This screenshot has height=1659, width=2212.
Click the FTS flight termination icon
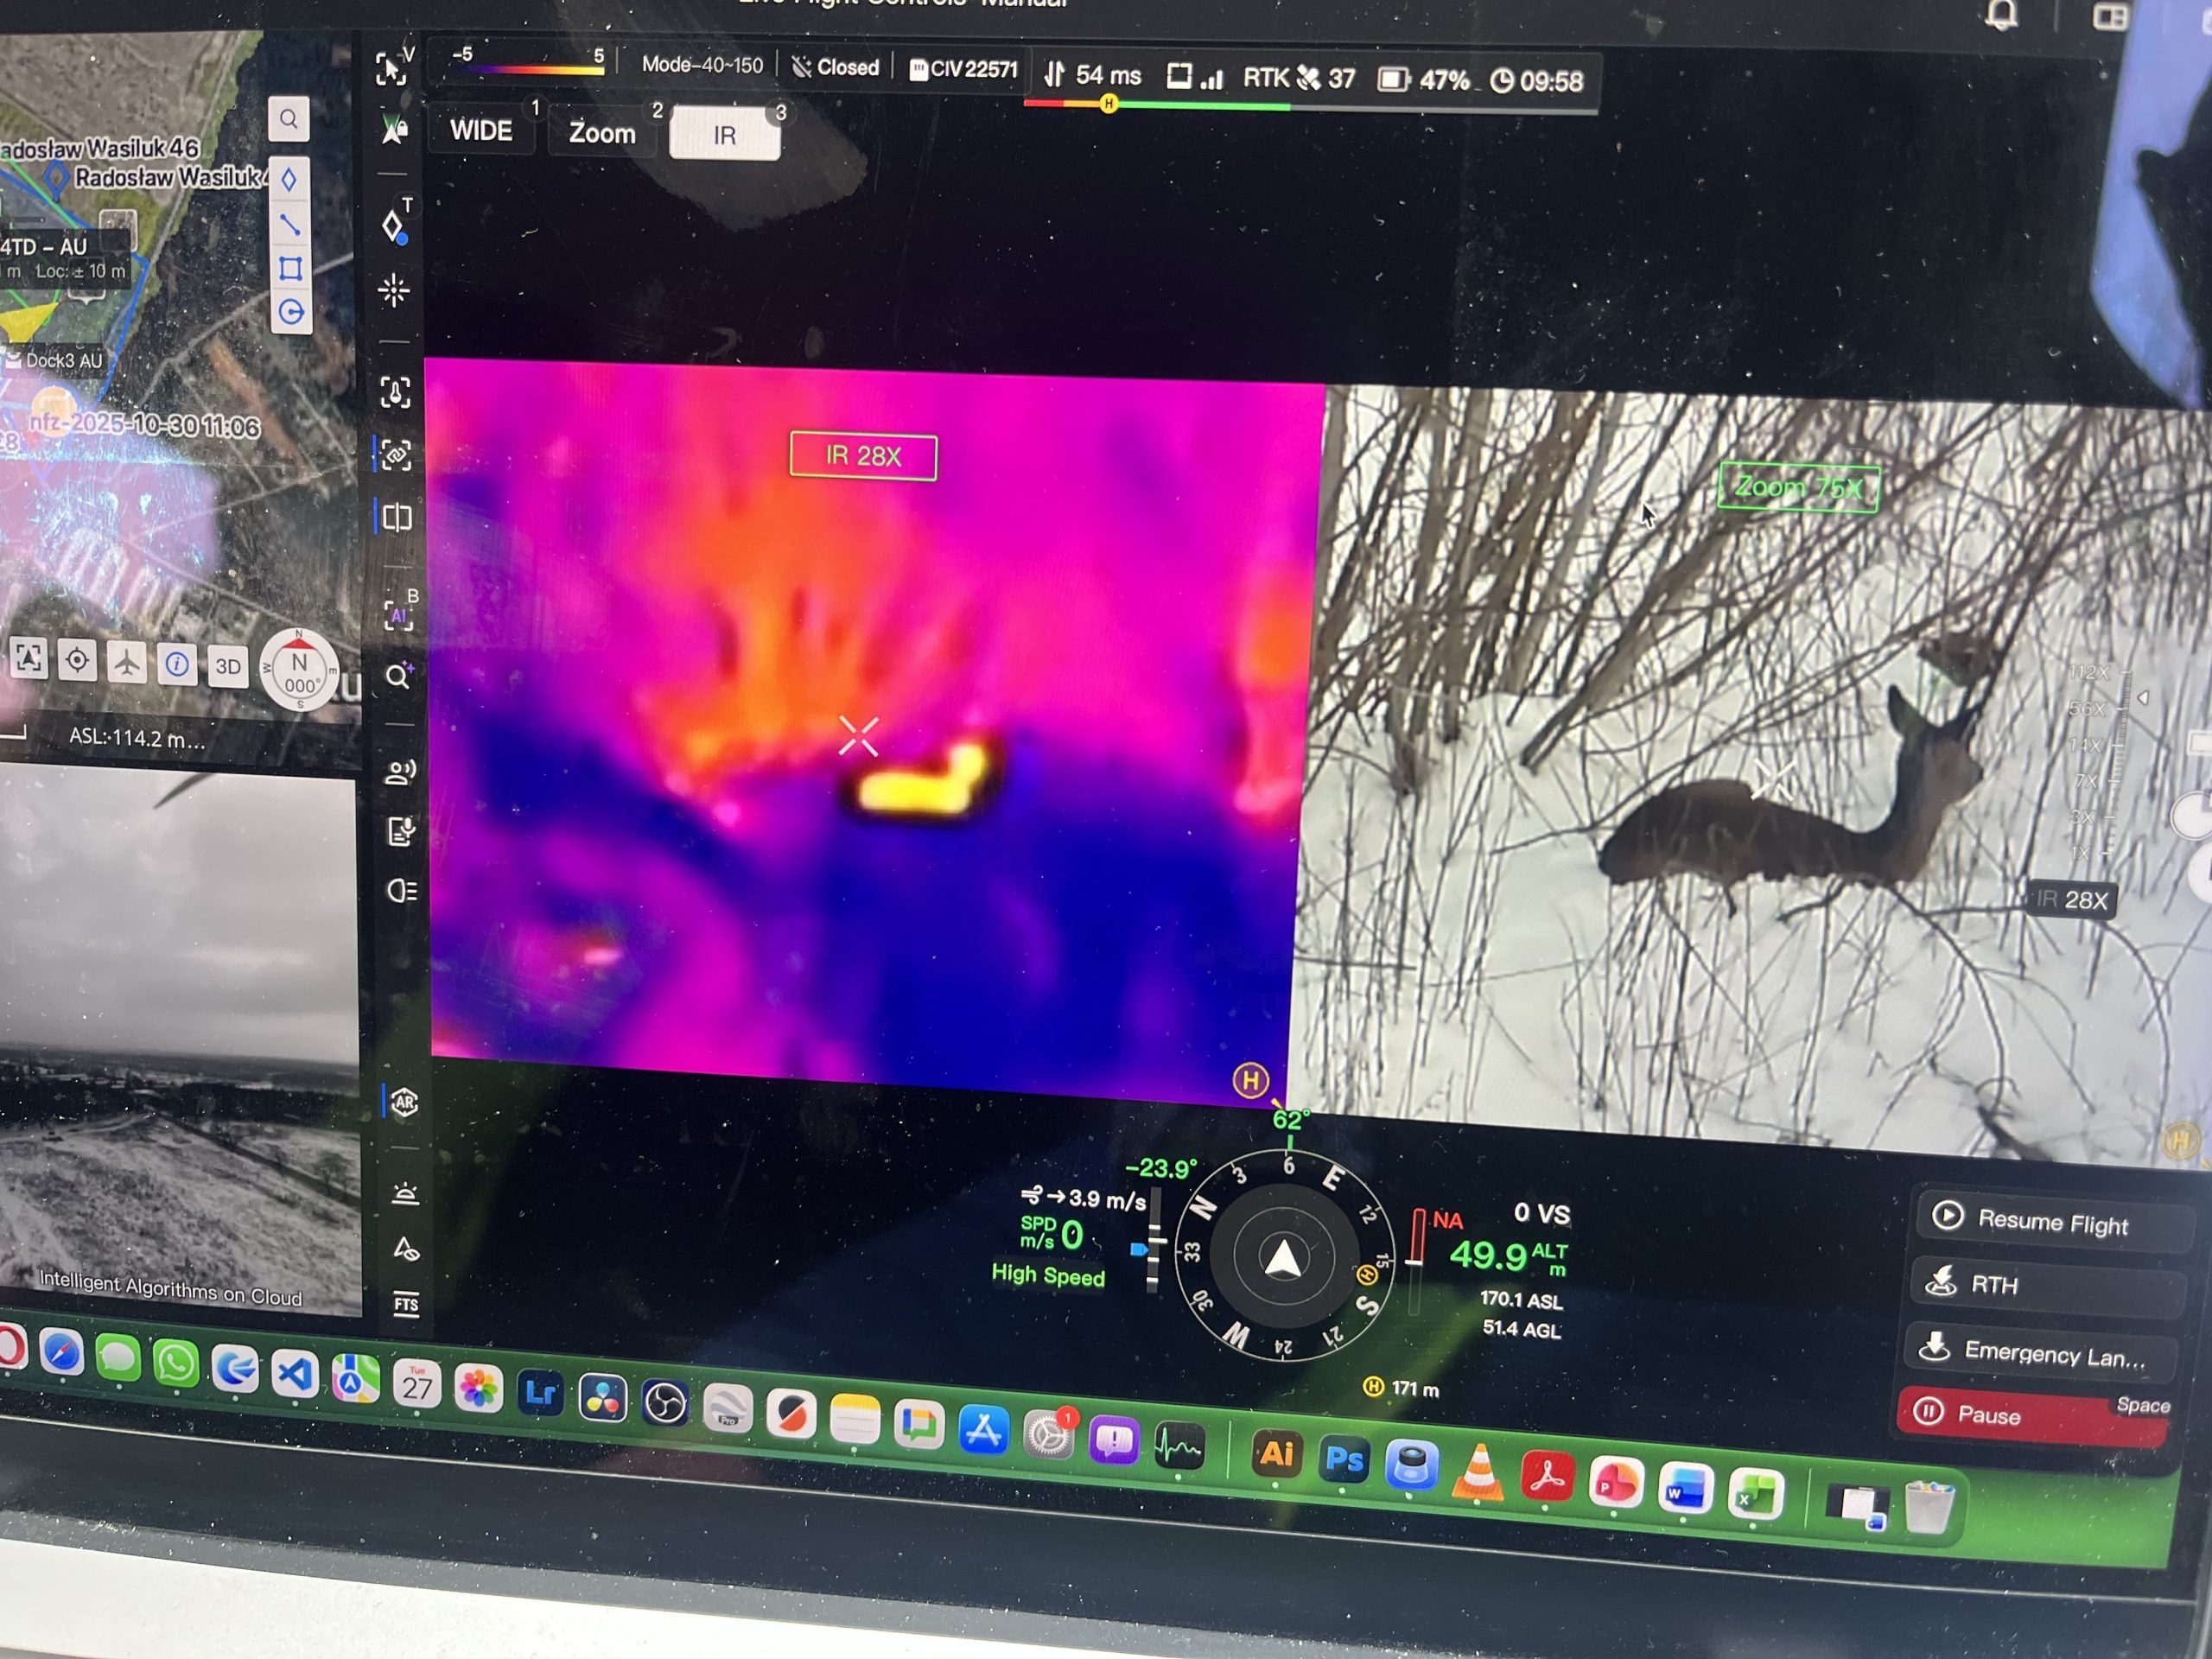click(406, 1304)
